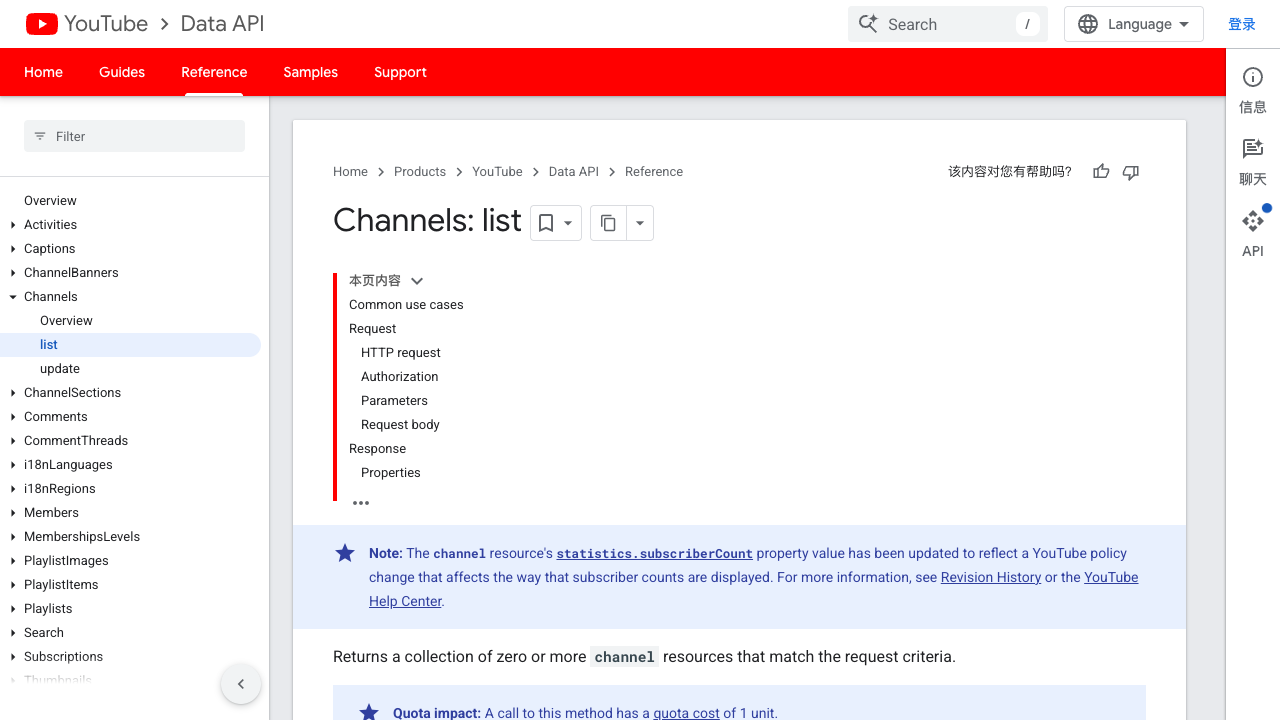1280x720 pixels.
Task: Click Home in the page breadcrumb
Action: 350,172
